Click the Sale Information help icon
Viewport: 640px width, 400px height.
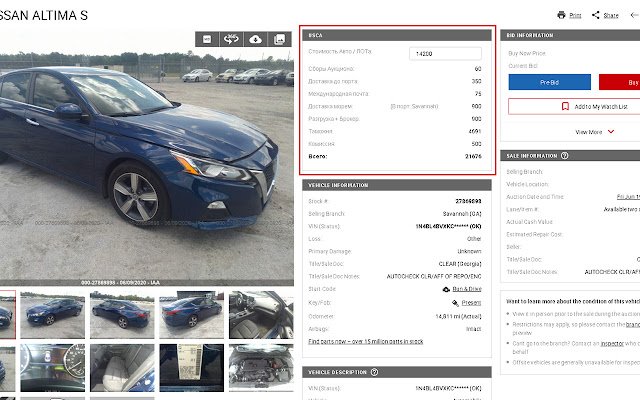564,156
